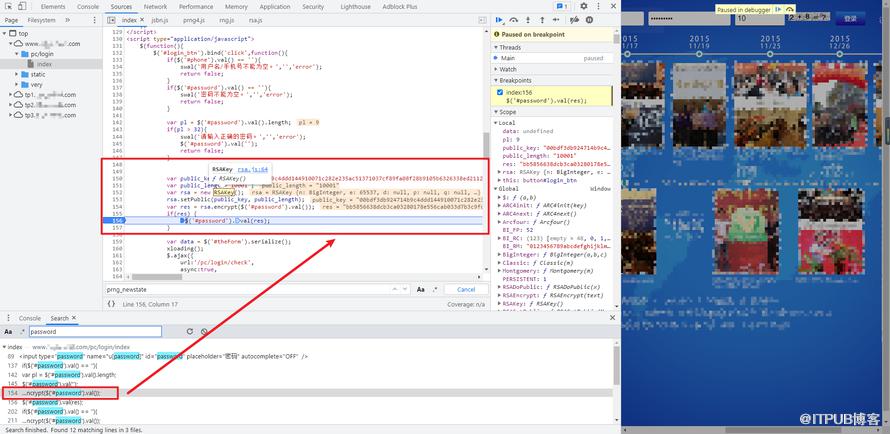The height and width of the screenshot is (434, 890).
Task: Show more navigator tabs chevron
Action: (68, 20)
